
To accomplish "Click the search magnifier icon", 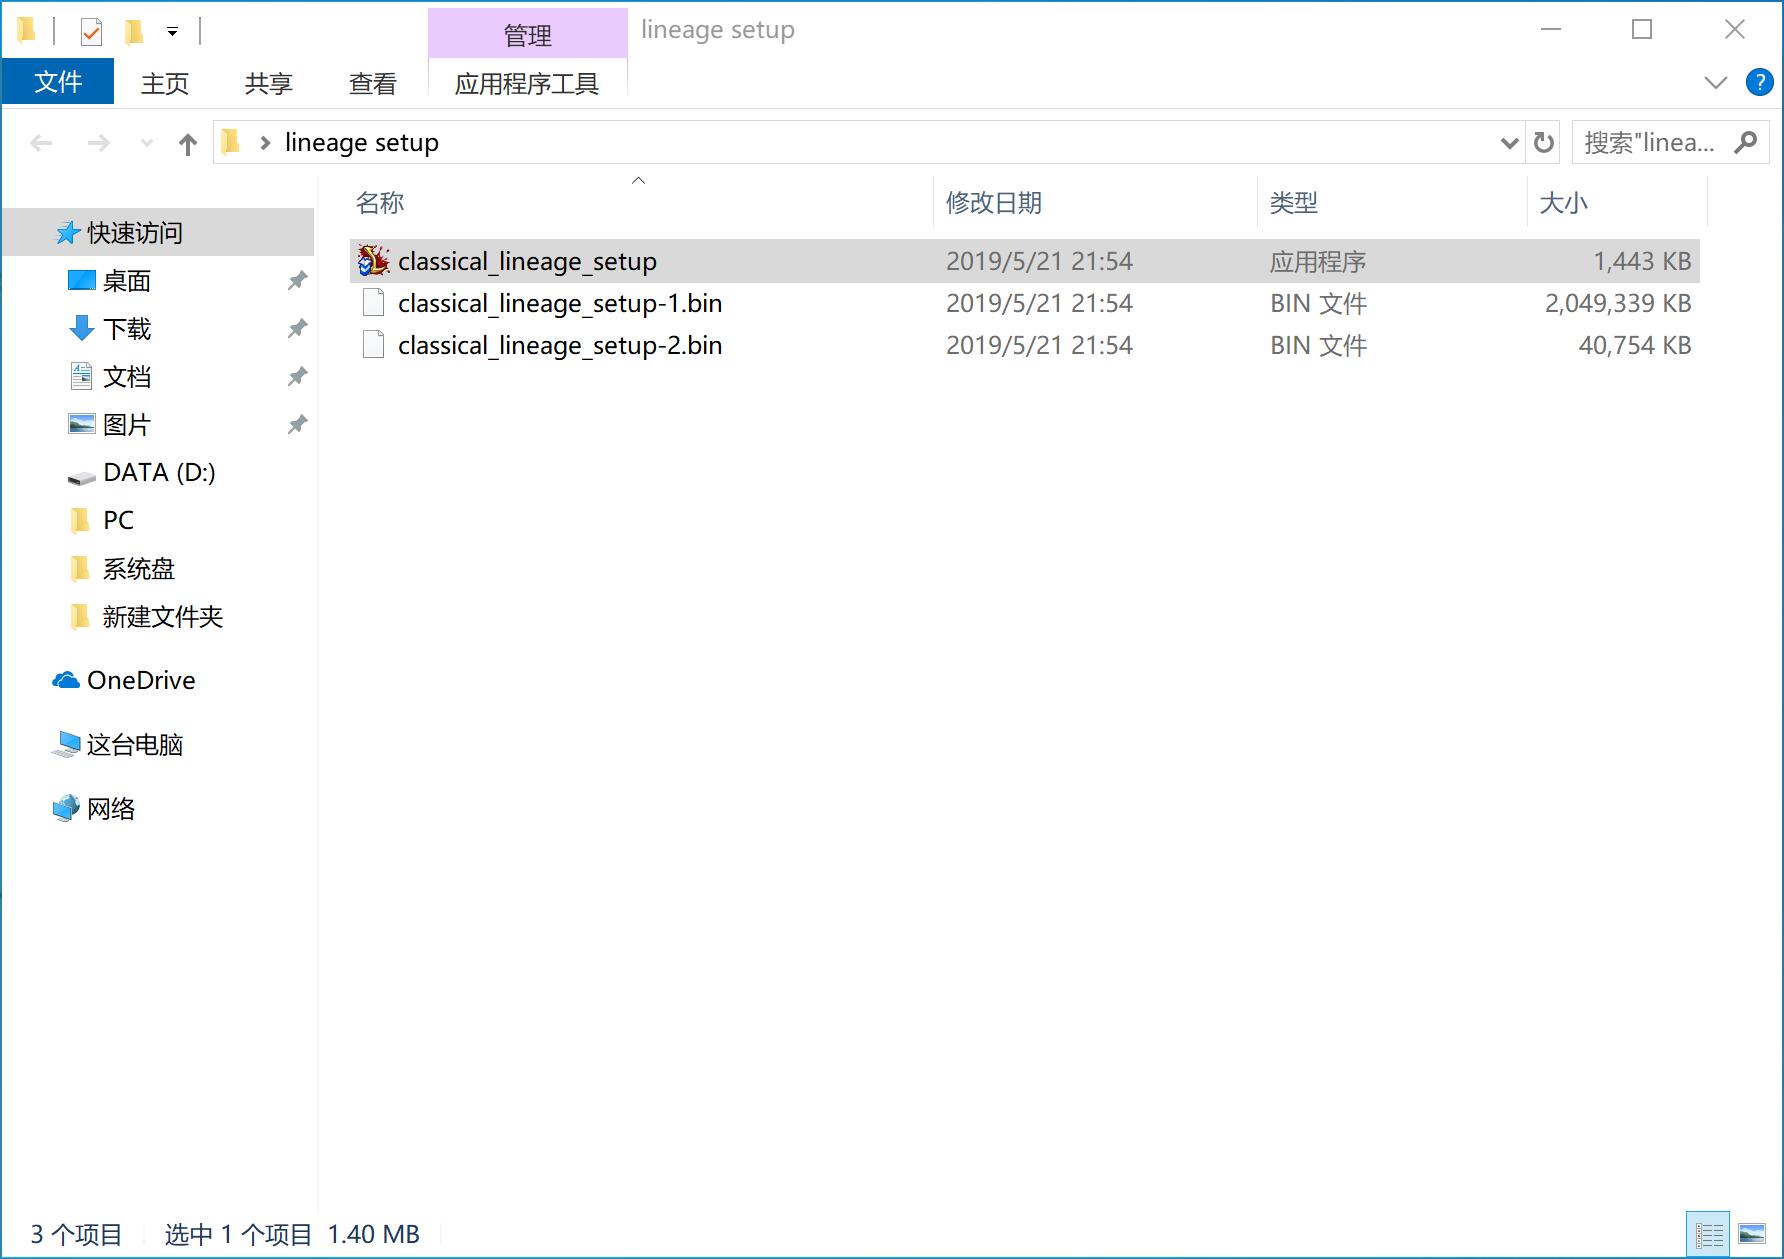I will [1746, 143].
